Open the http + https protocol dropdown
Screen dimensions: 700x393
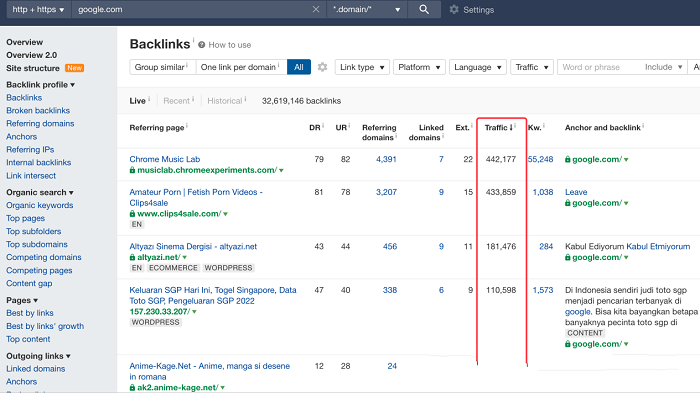(x=38, y=9)
